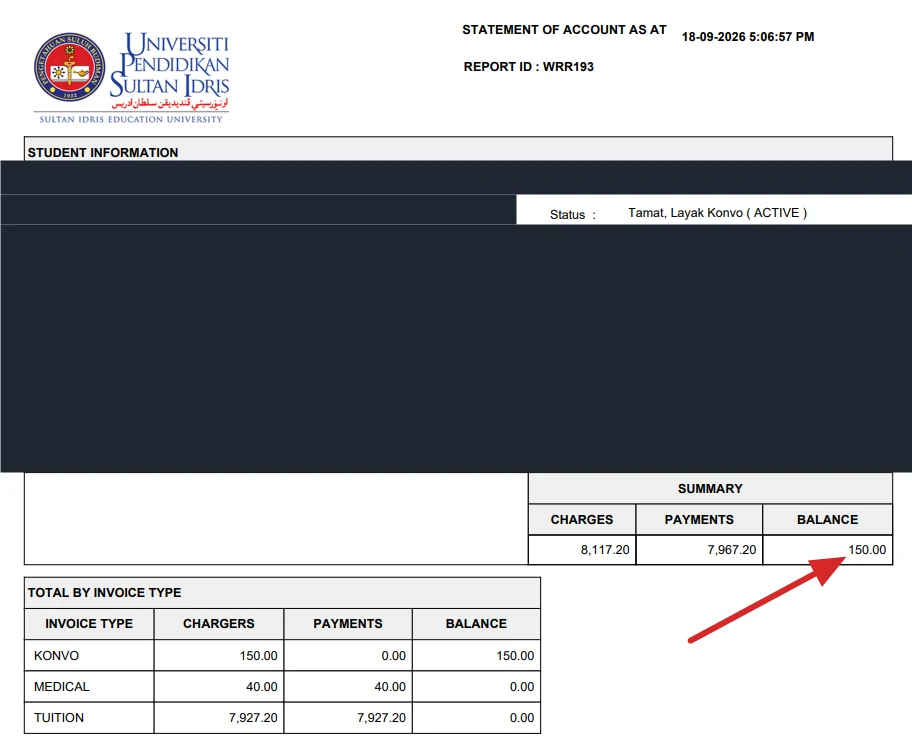912x737 pixels.
Task: Click the red arrow annotation
Action: 767,599
